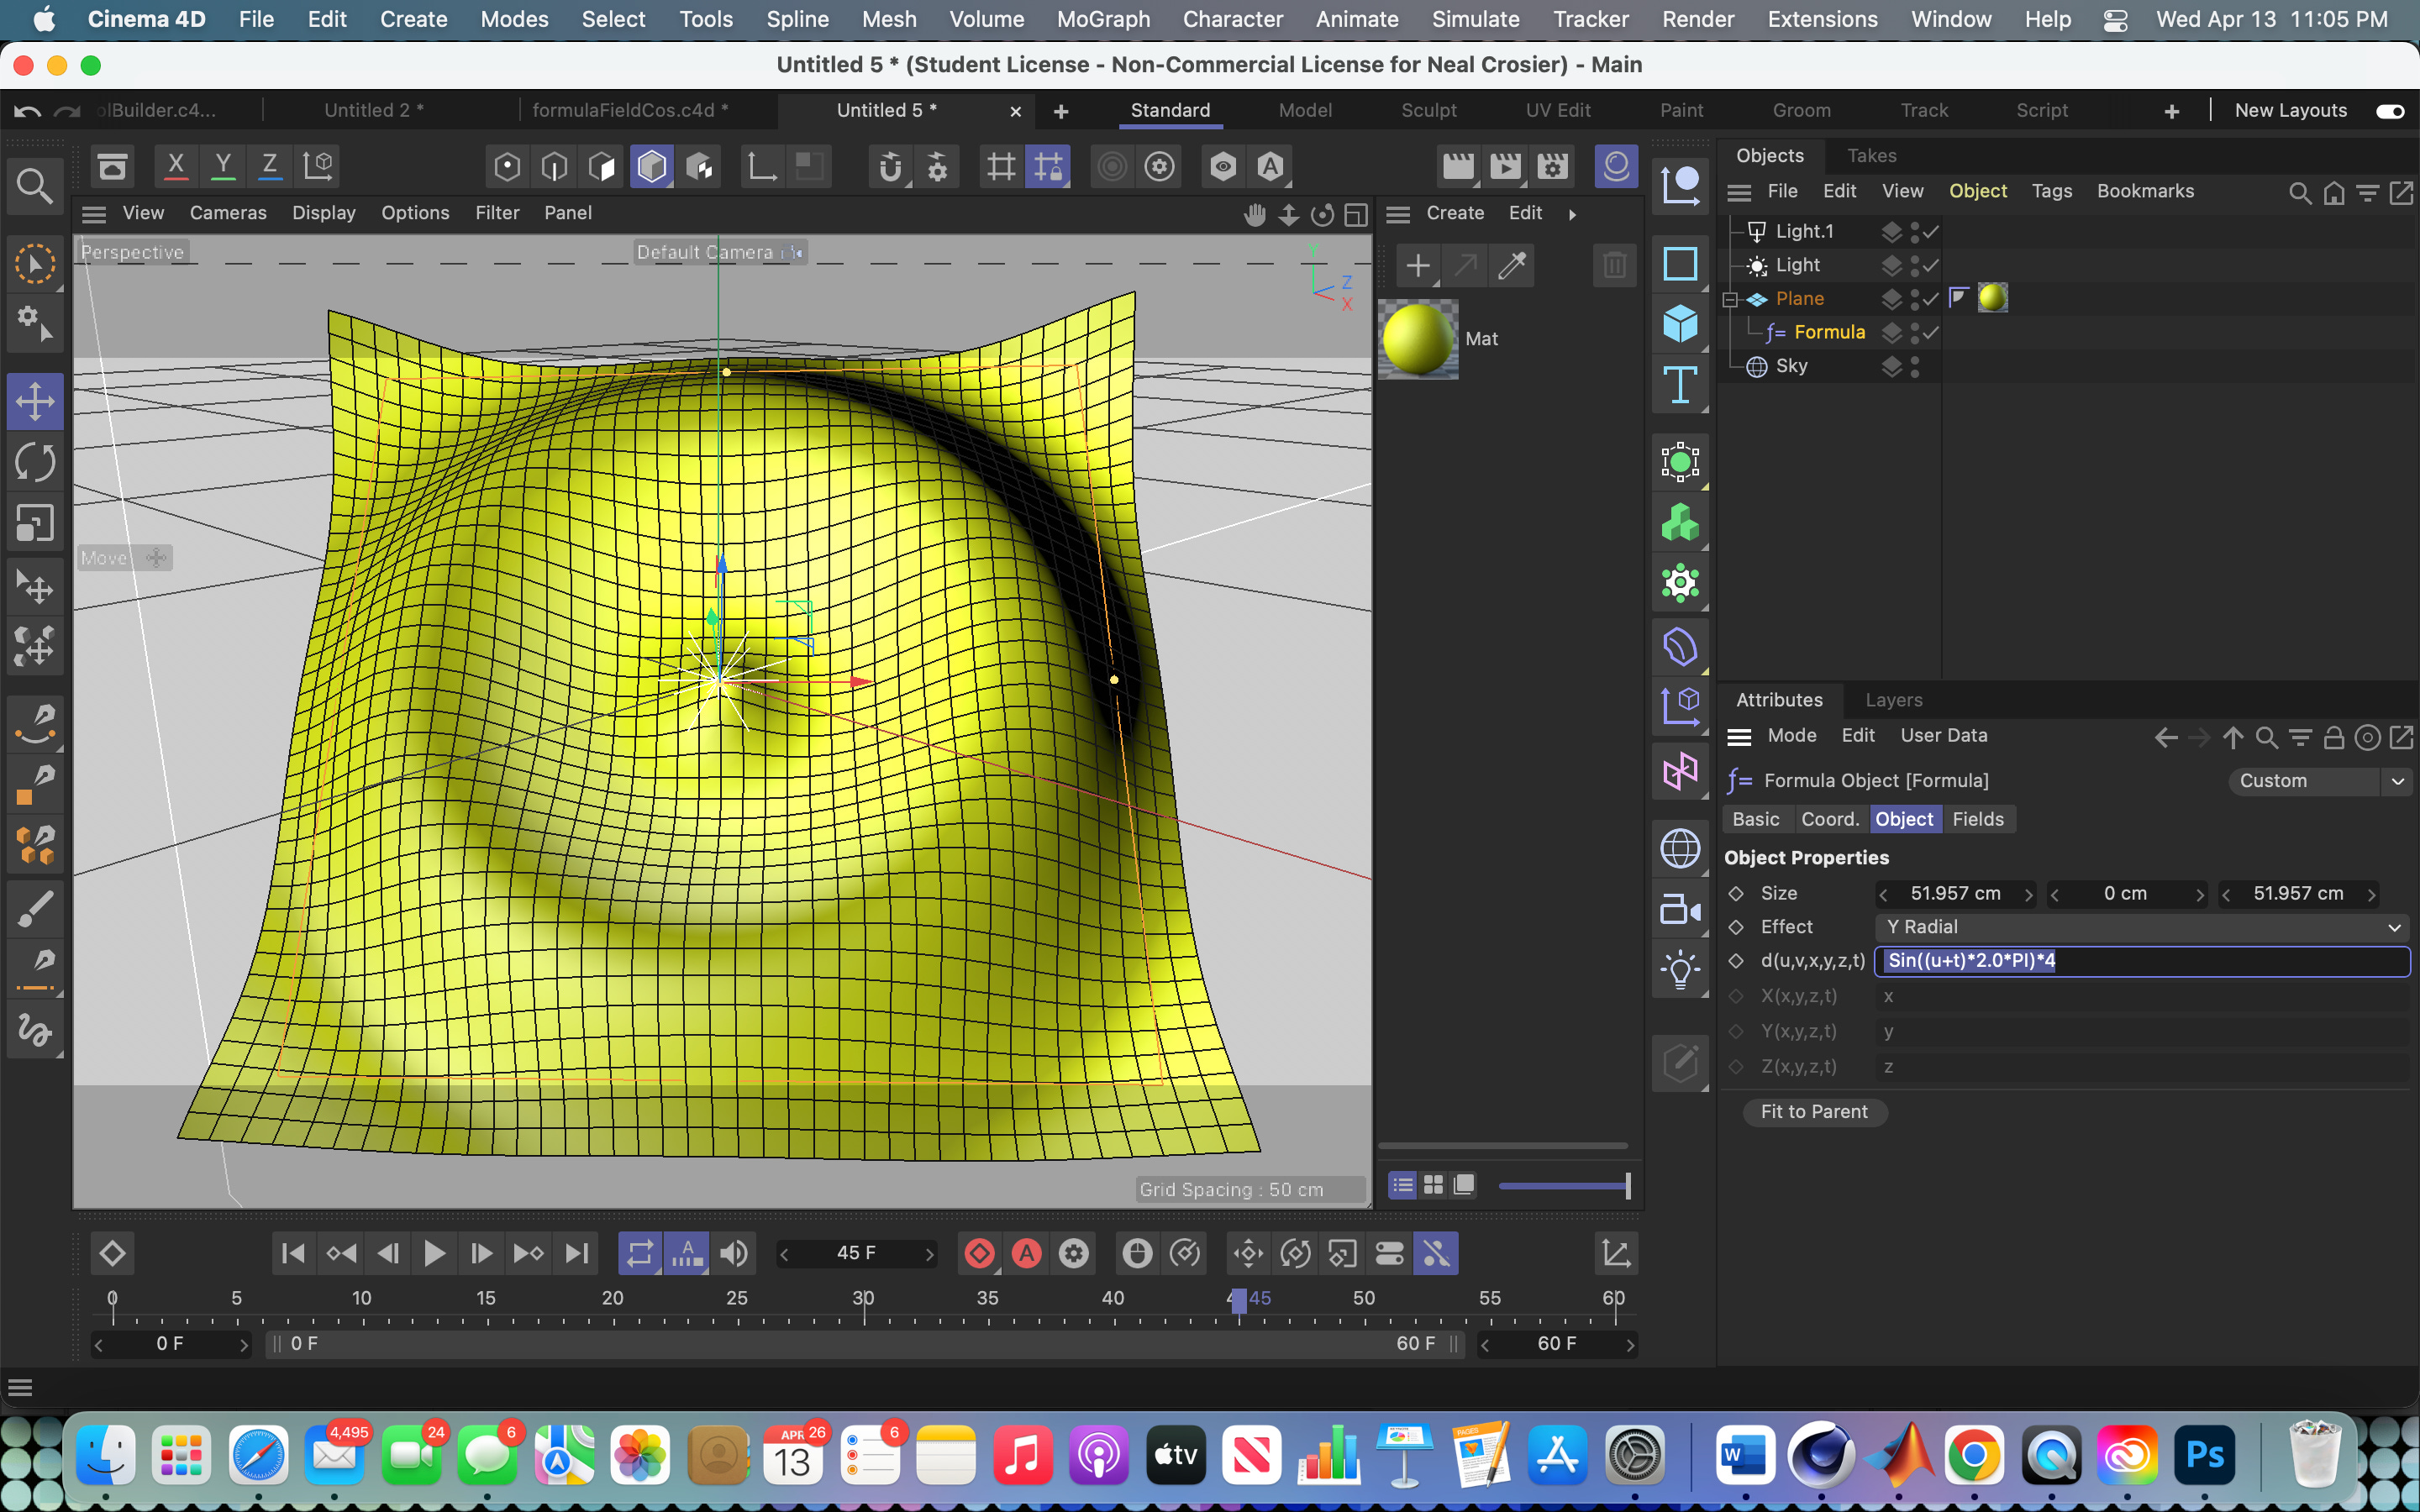Click the material thumbnail size slider

[x=1565, y=1186]
